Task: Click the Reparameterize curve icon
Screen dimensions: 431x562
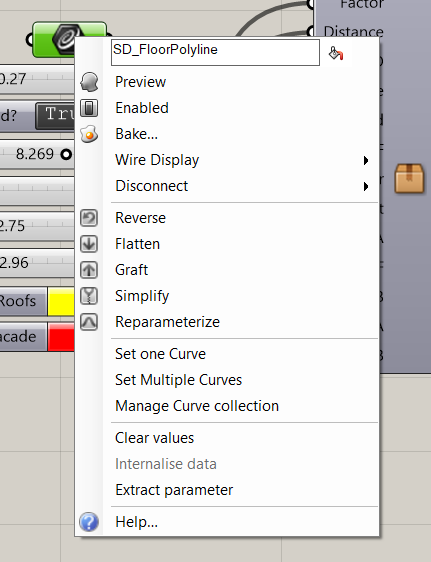Action: 89,322
